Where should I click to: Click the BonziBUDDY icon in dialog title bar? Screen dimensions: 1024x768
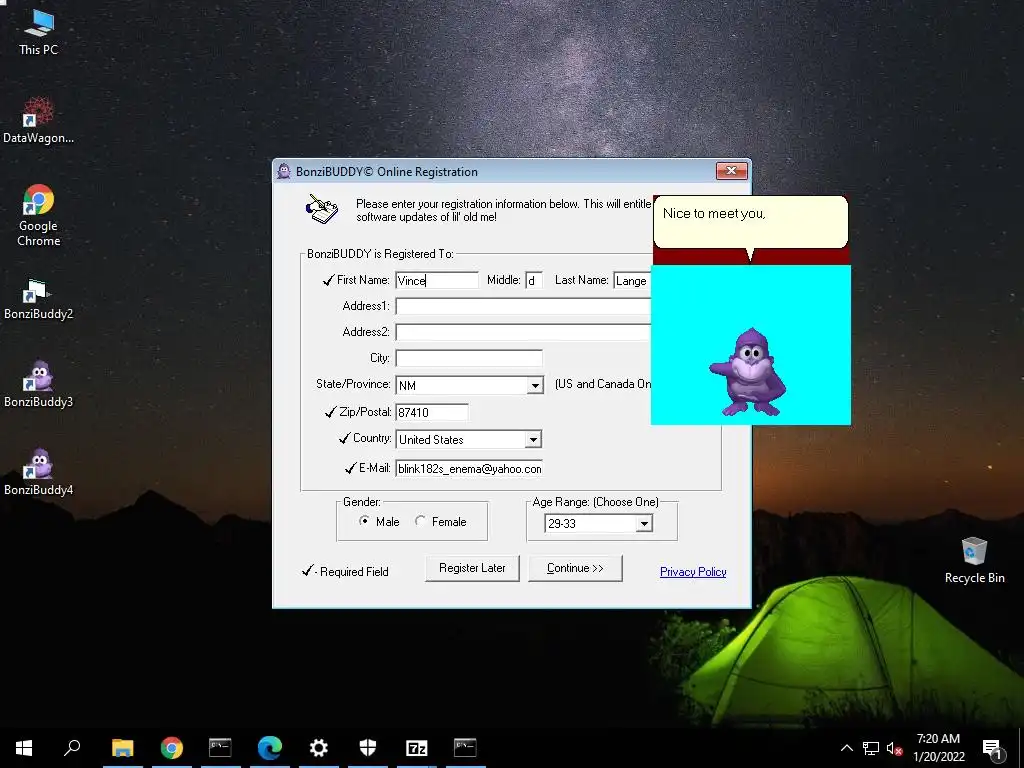283,172
